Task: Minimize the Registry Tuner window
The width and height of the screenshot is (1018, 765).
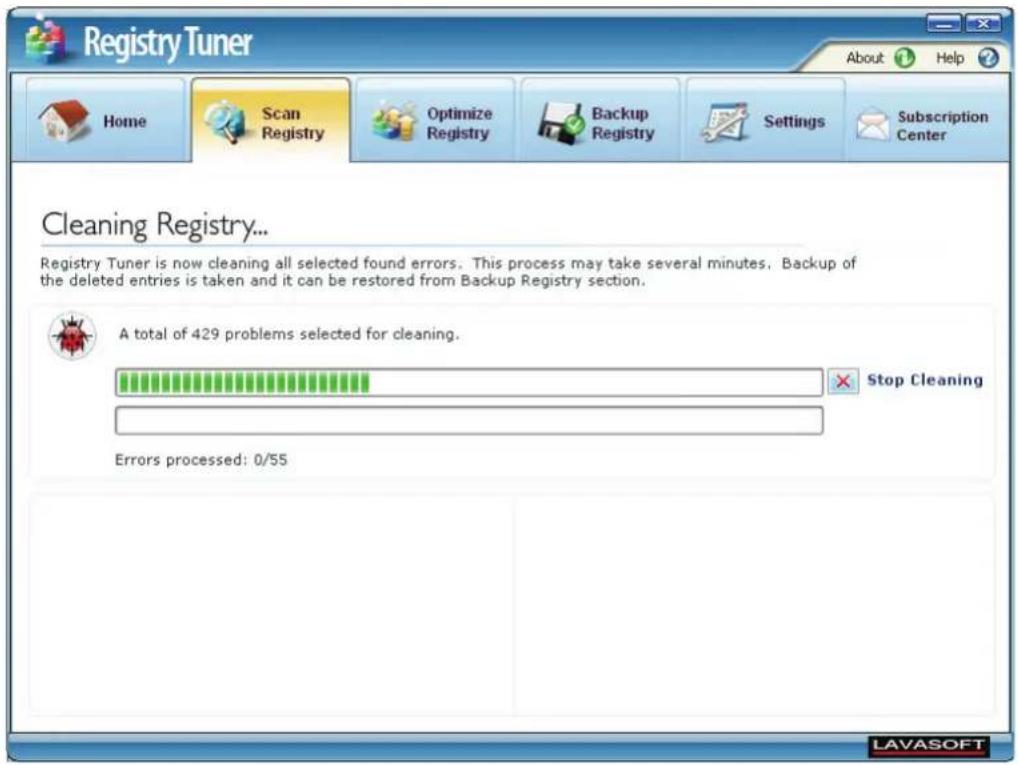Action: 943,24
